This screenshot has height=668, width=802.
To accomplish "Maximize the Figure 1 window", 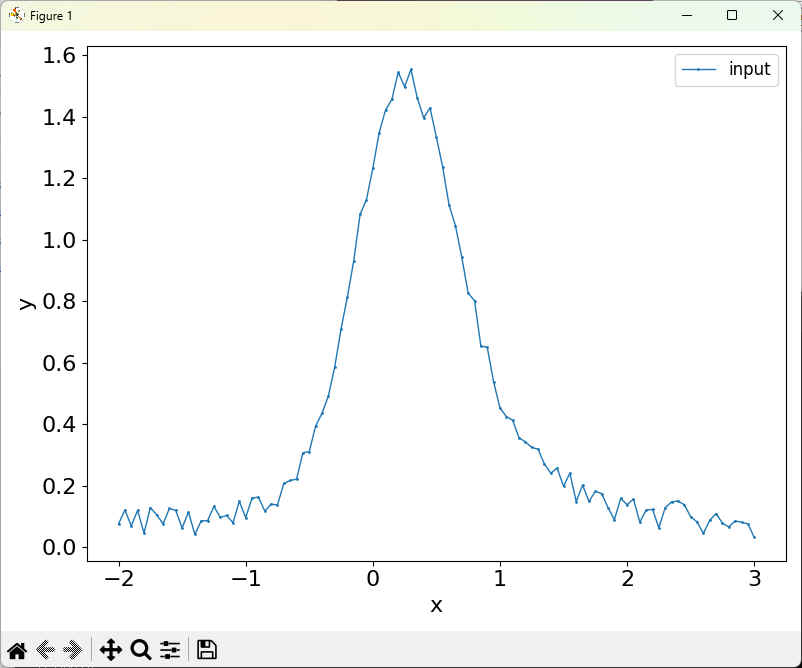I will point(732,15).
